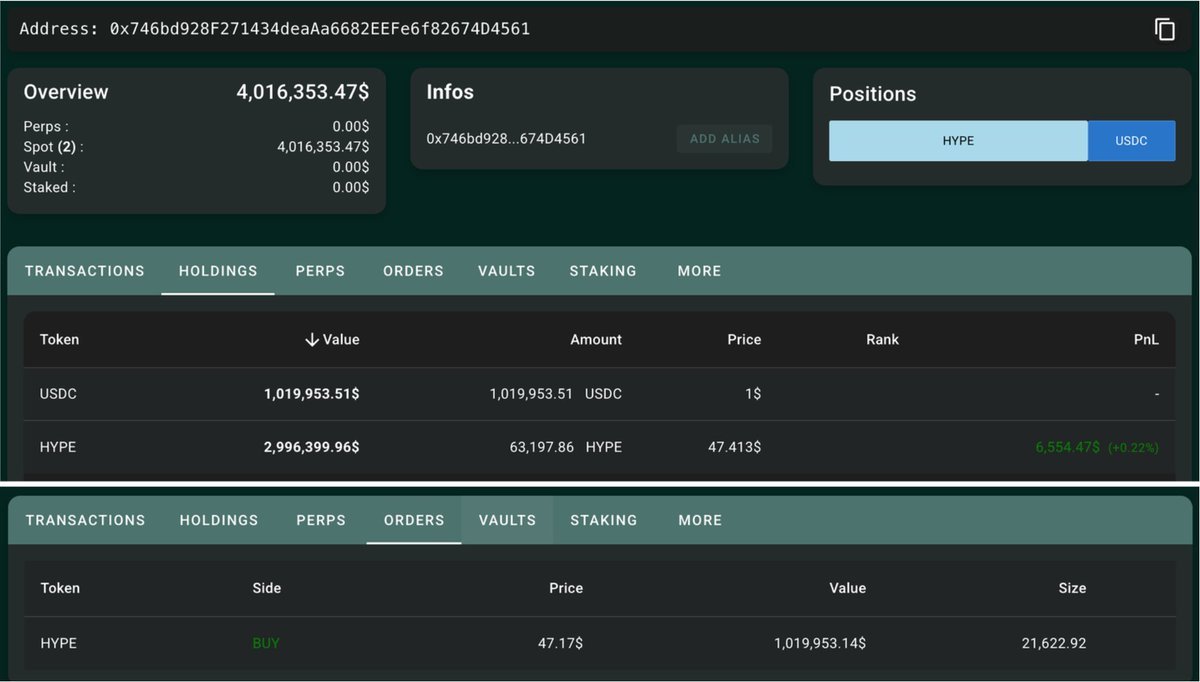This screenshot has height=682, width=1200.
Task: Click the ADD ALIAS button
Action: coord(725,139)
